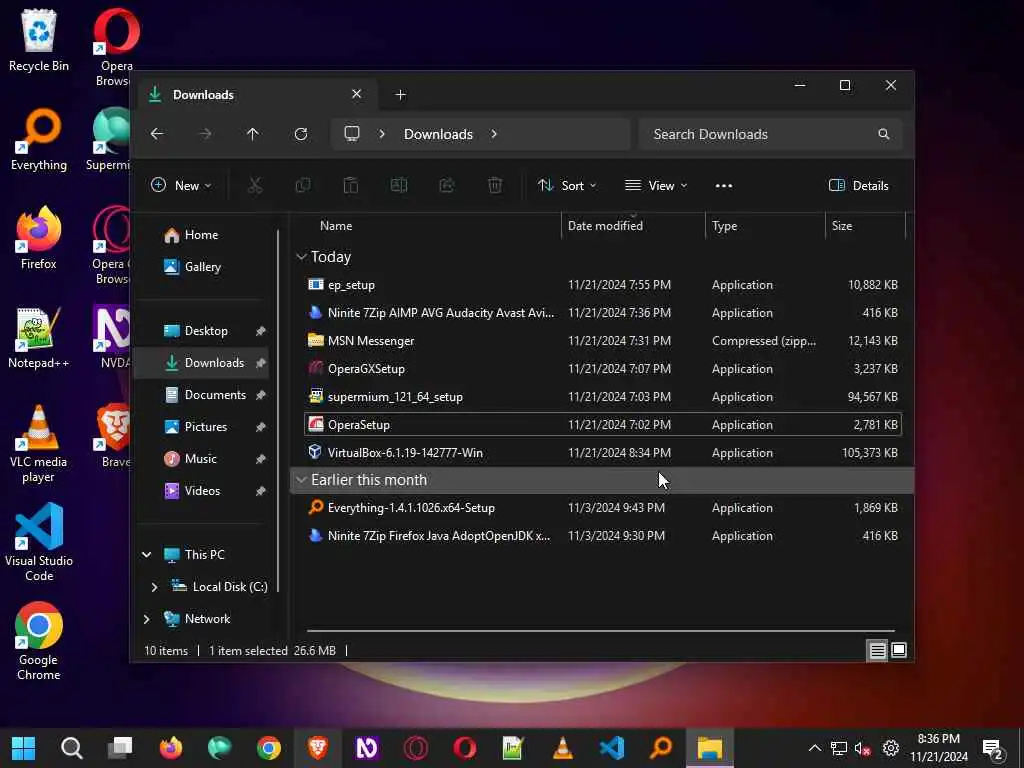Click Recycle Bin desktop icon
1024x768 pixels.
39,40
